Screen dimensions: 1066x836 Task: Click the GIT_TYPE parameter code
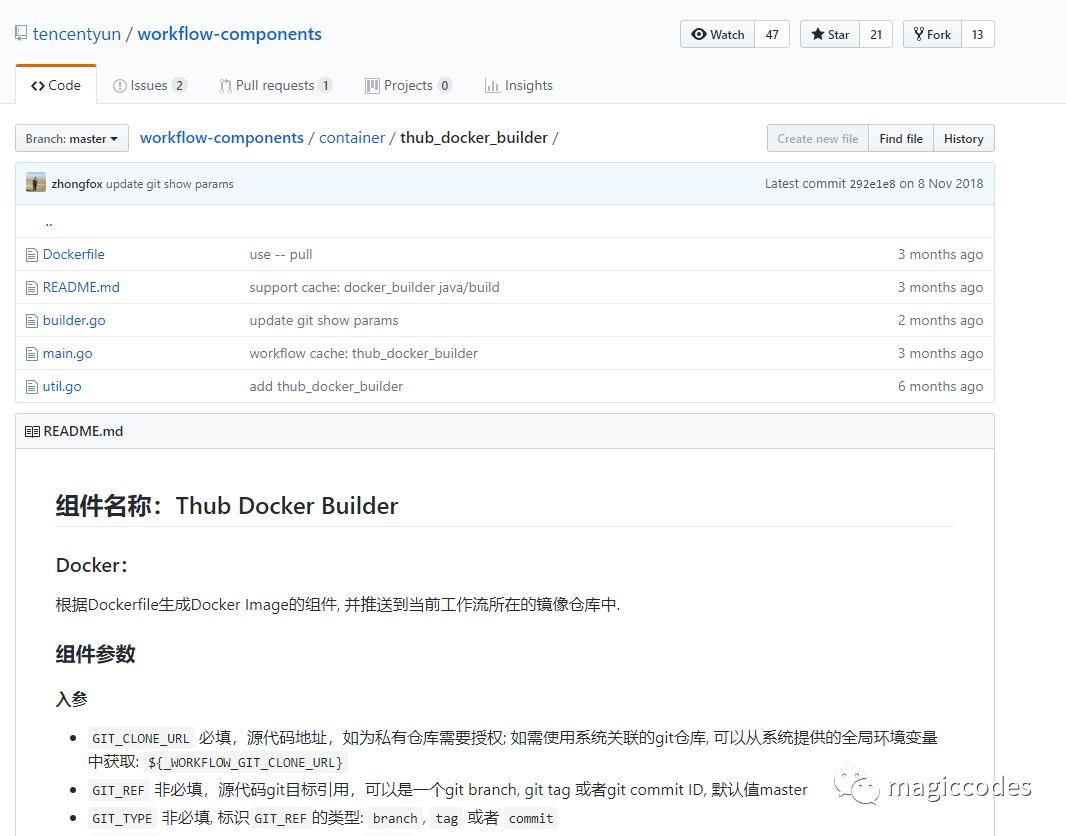coord(122,818)
